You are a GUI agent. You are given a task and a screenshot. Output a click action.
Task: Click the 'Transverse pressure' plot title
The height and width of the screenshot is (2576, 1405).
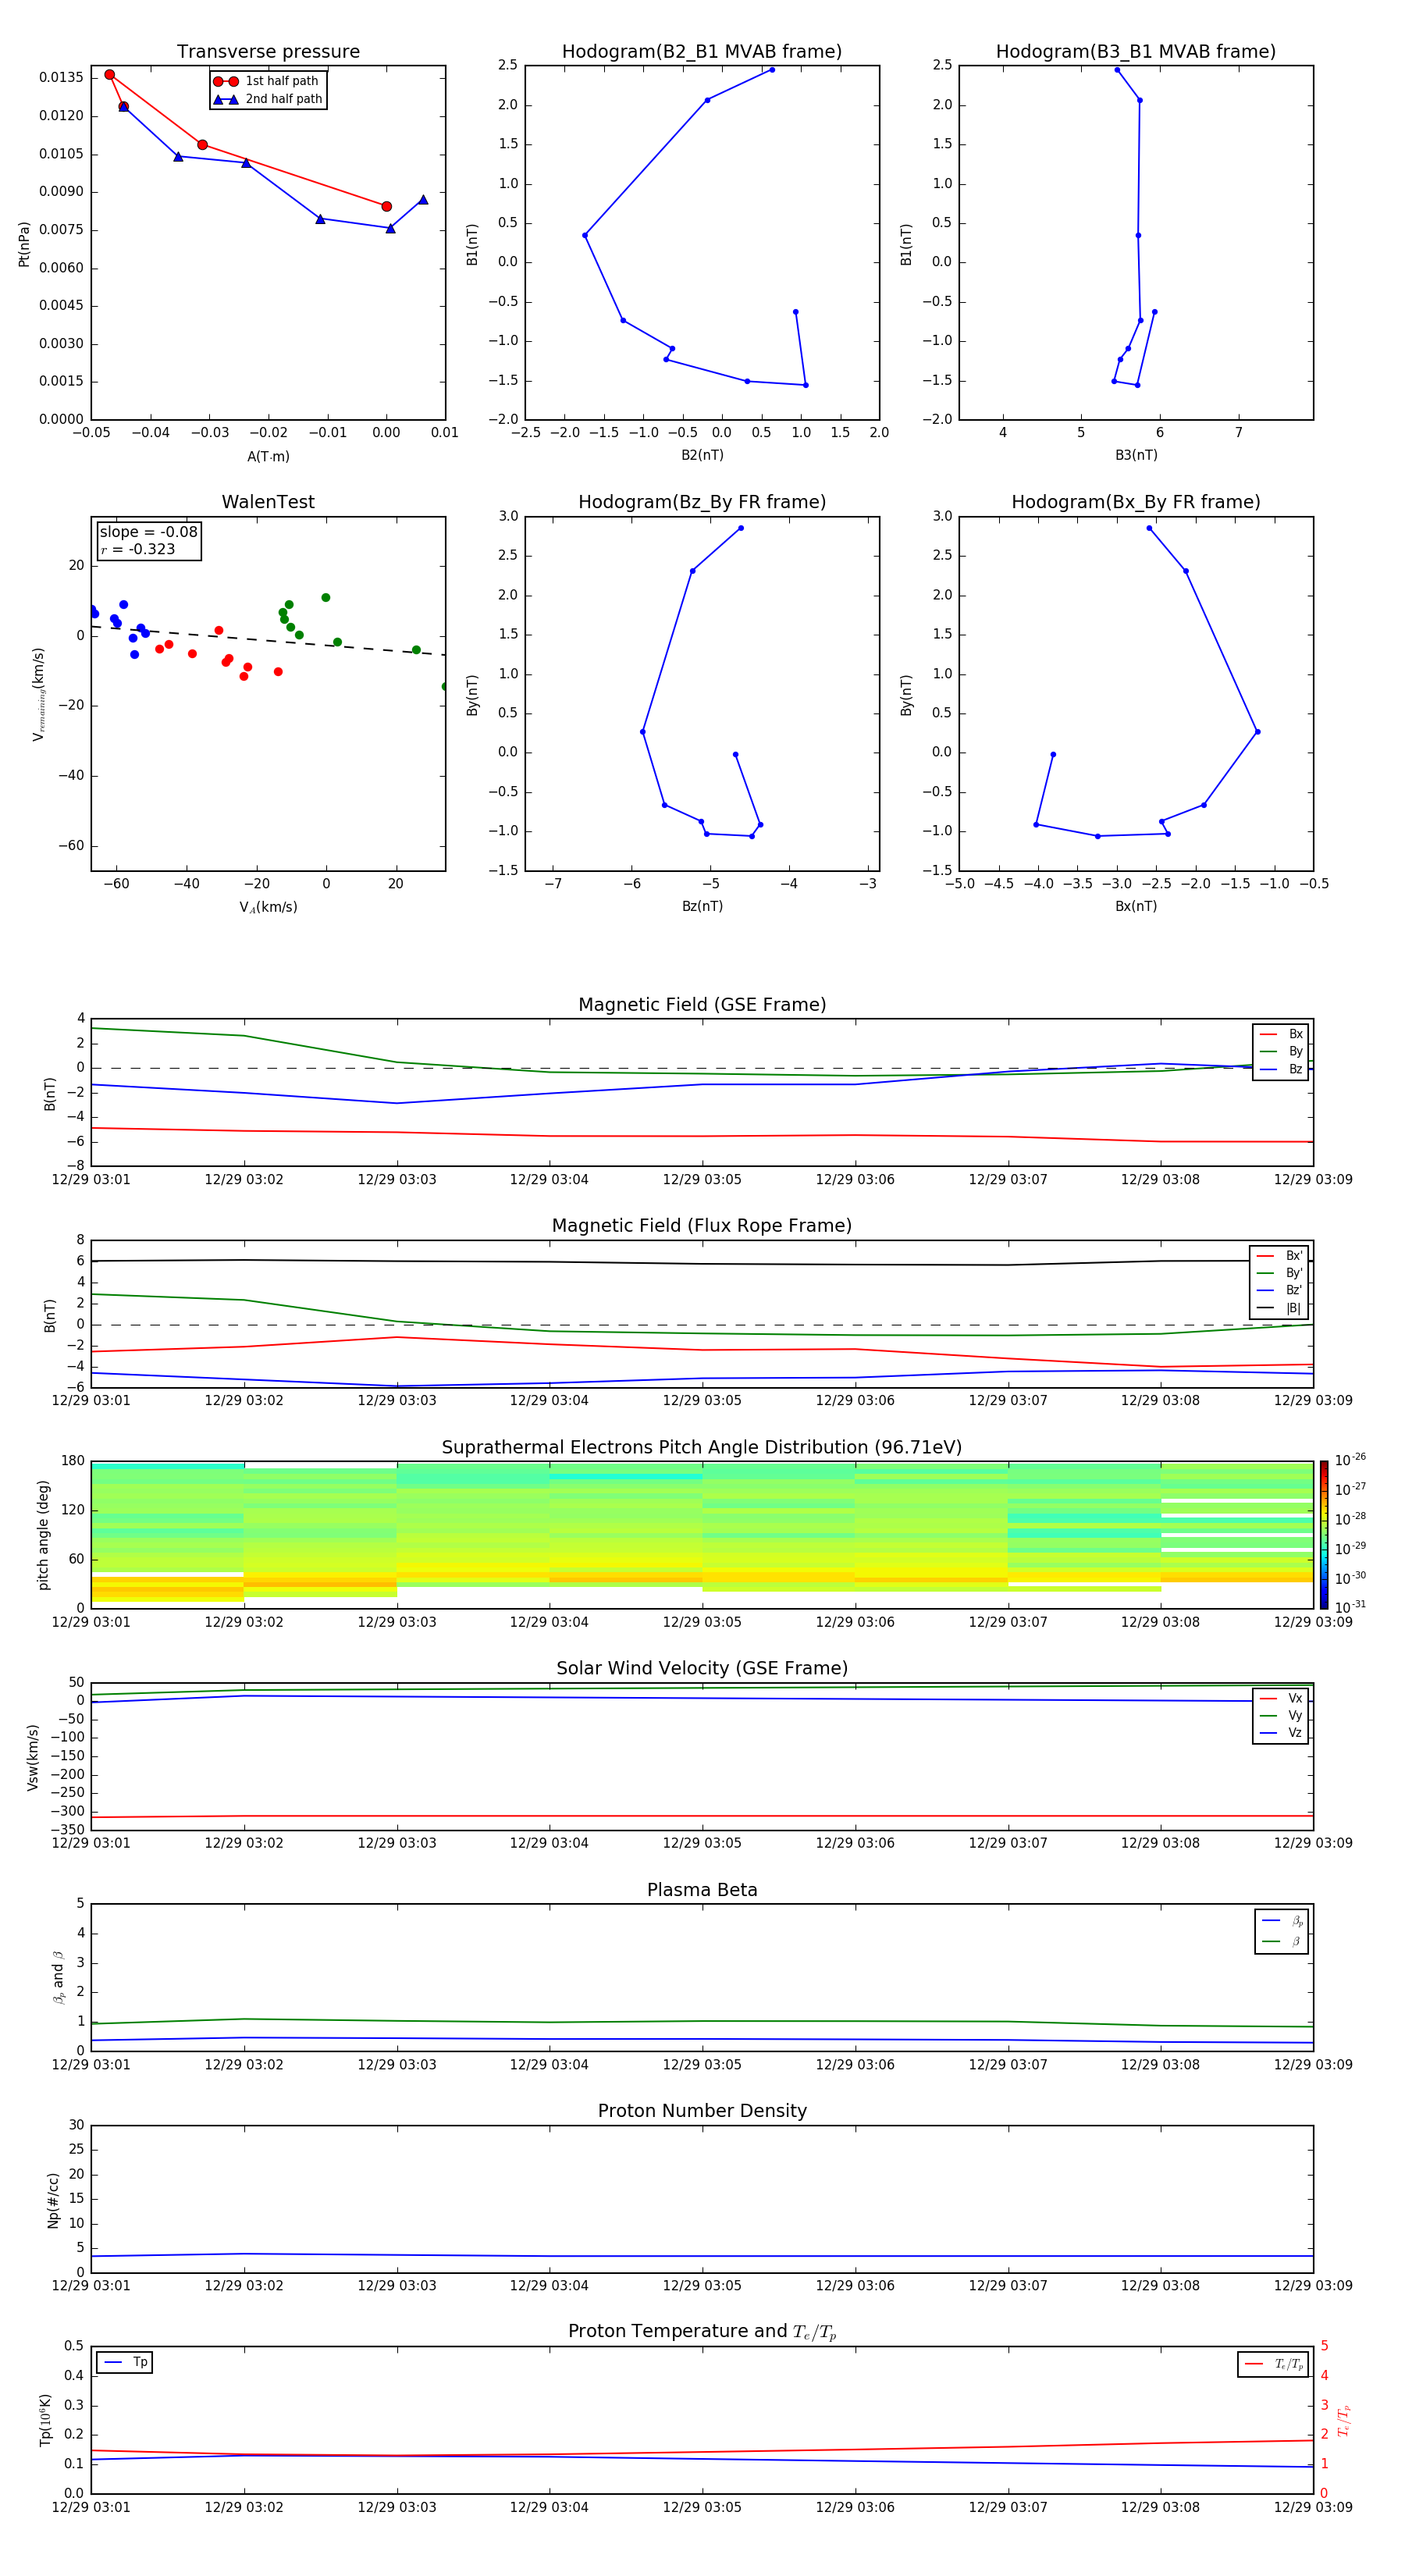tap(268, 52)
